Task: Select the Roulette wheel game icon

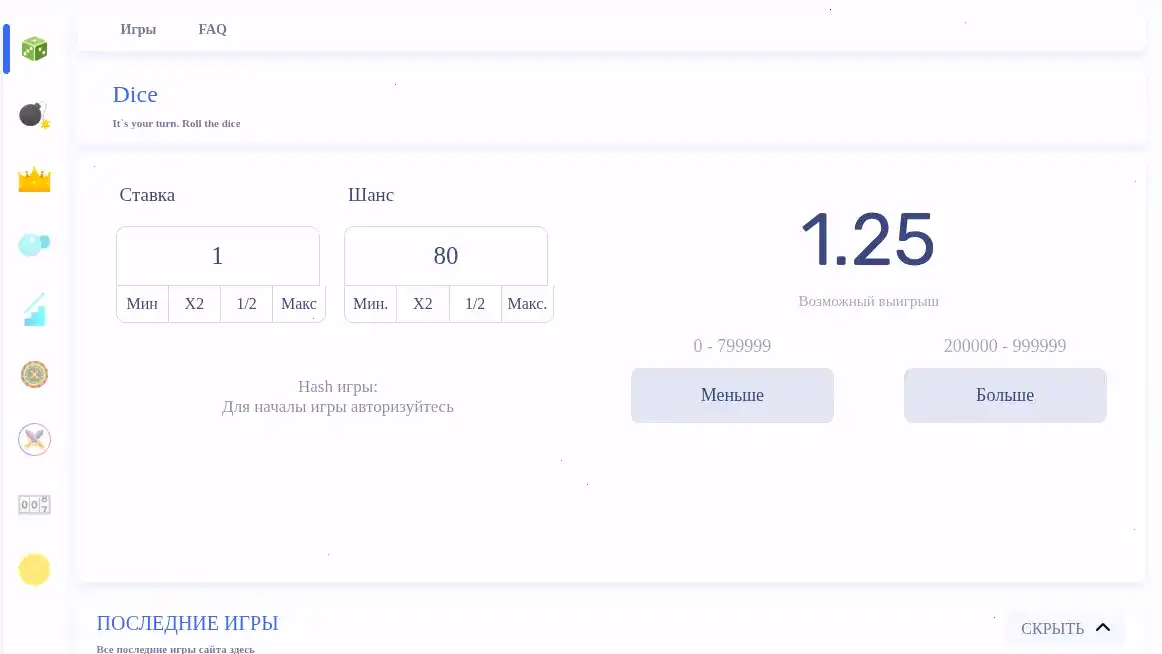Action: click(33, 374)
